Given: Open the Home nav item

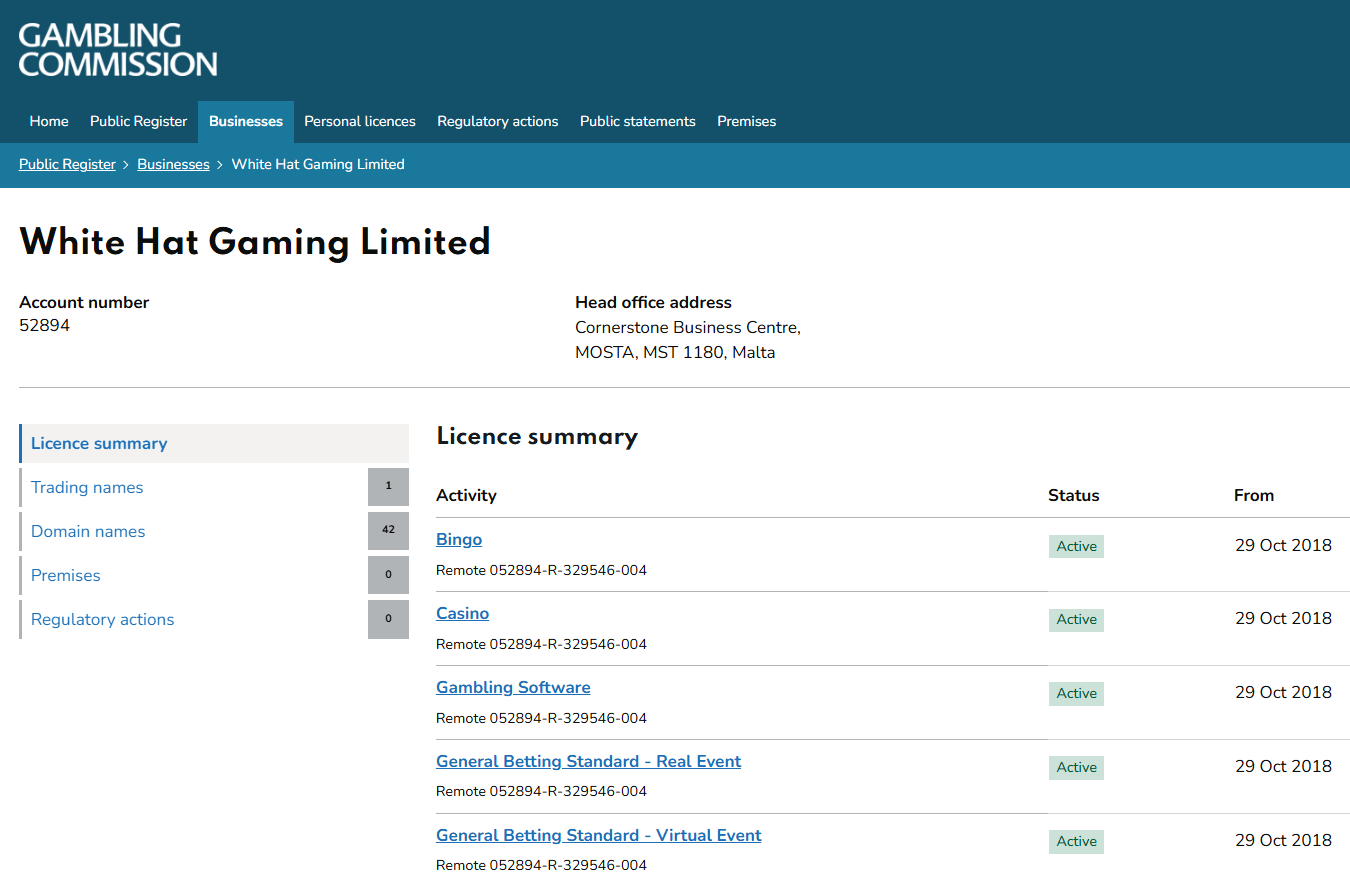Looking at the screenshot, I should point(49,121).
